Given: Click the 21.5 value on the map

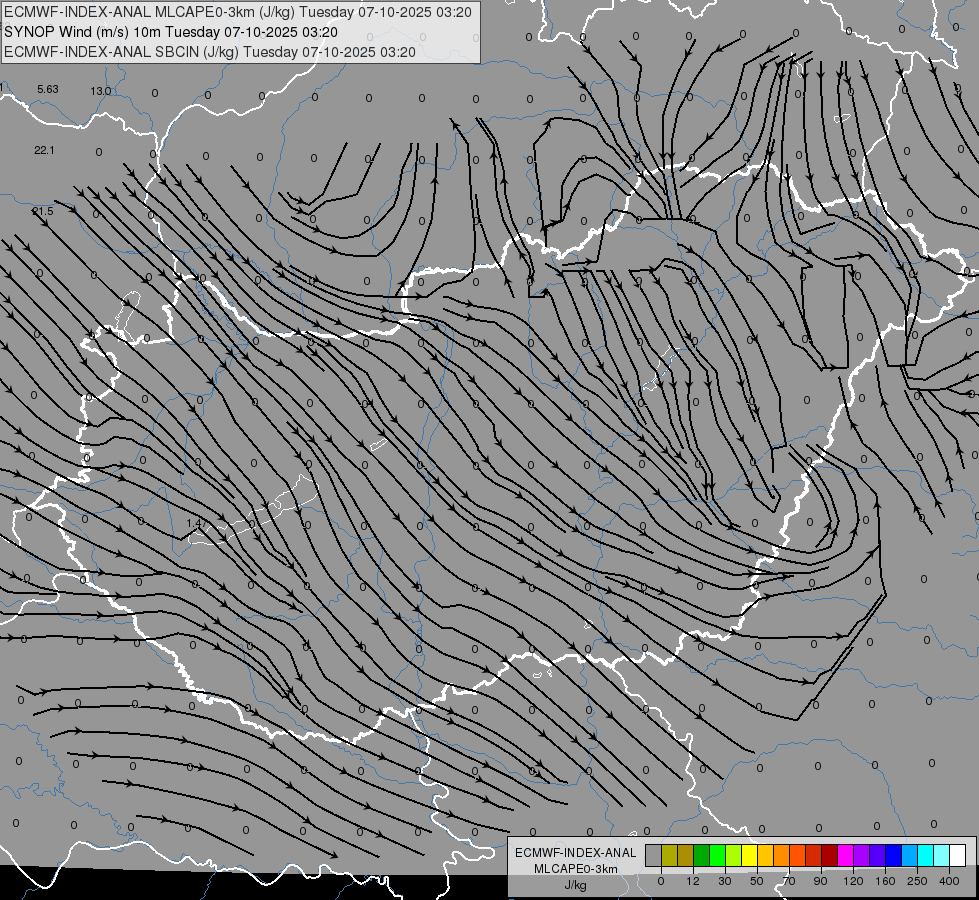Looking at the screenshot, I should (x=43, y=211).
